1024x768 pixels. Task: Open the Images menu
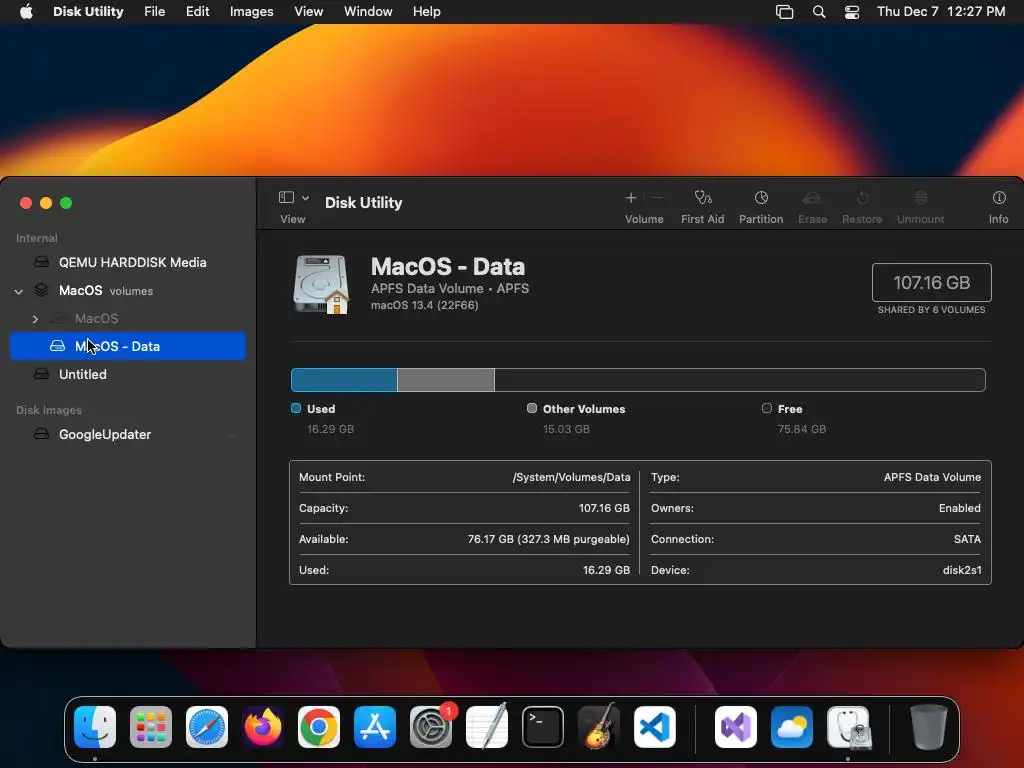(x=251, y=12)
